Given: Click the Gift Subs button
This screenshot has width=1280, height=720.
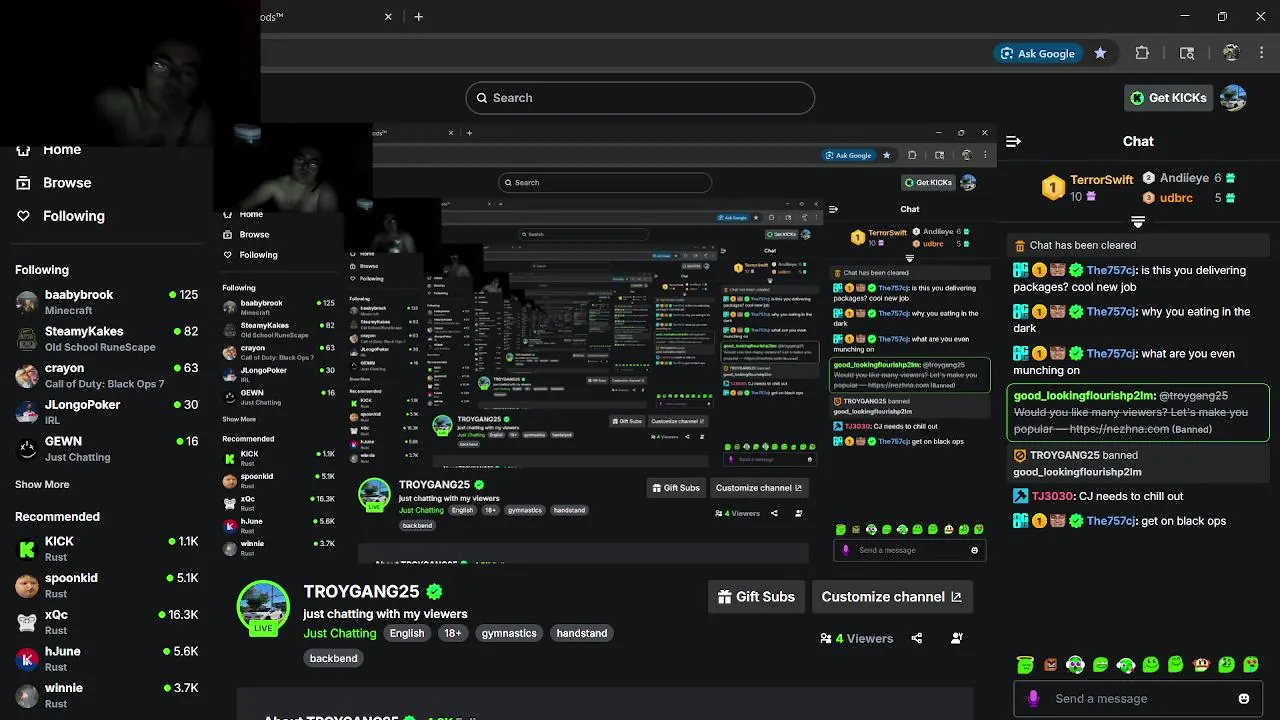Looking at the screenshot, I should pos(756,597).
